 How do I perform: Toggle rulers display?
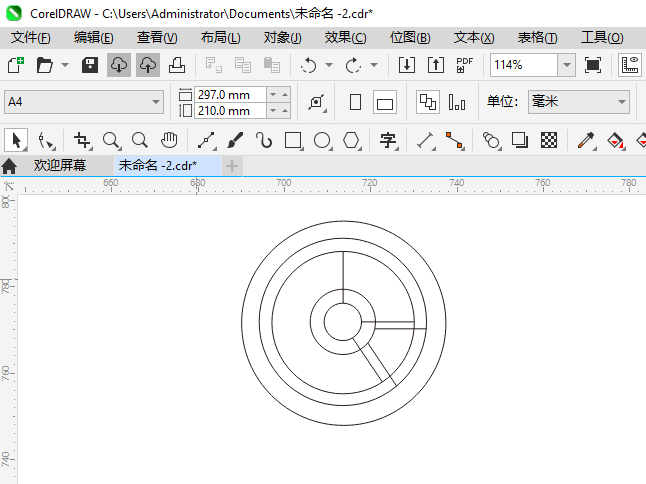(630, 65)
